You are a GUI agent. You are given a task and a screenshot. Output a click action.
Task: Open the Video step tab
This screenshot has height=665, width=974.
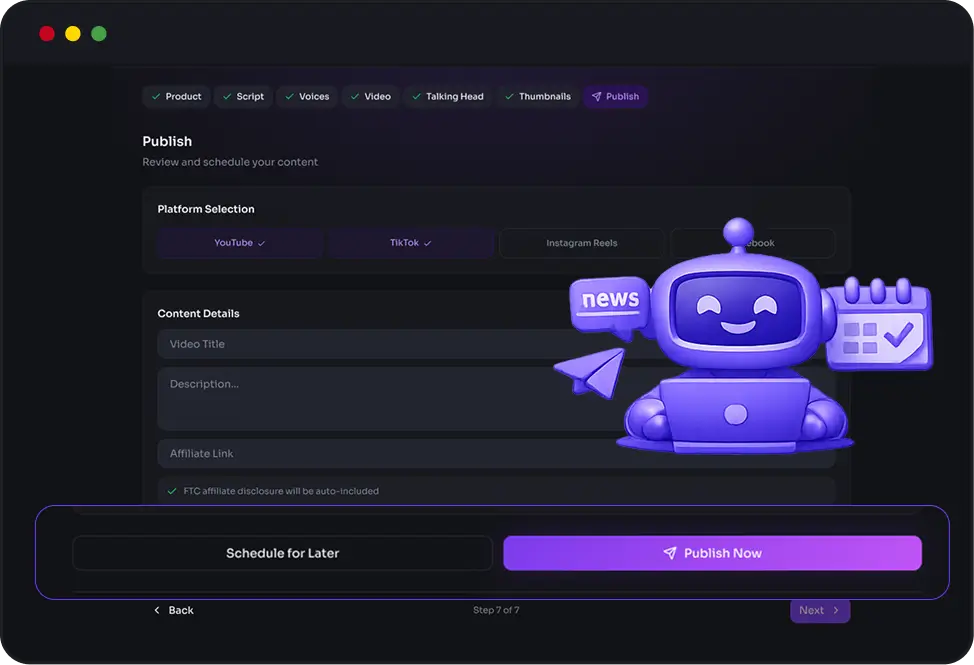(x=371, y=96)
